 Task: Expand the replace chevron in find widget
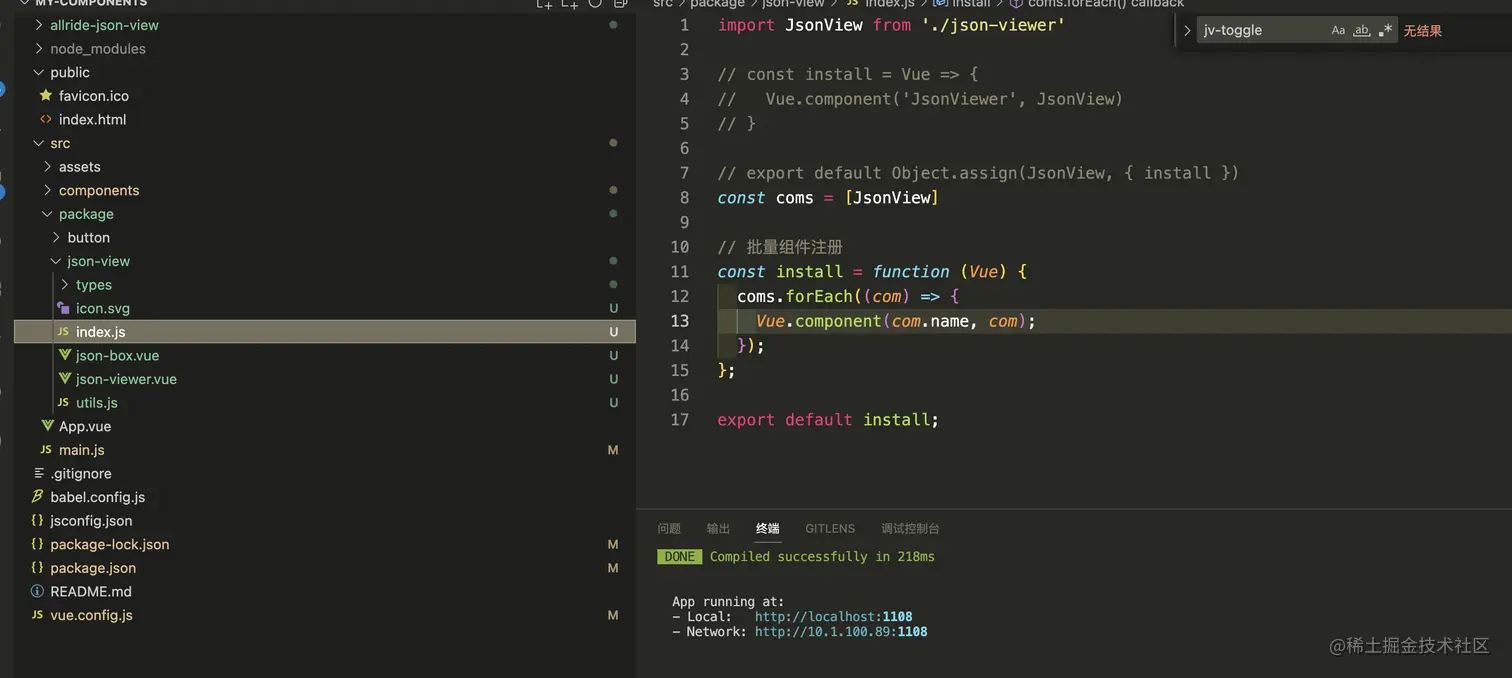pos(1187,31)
